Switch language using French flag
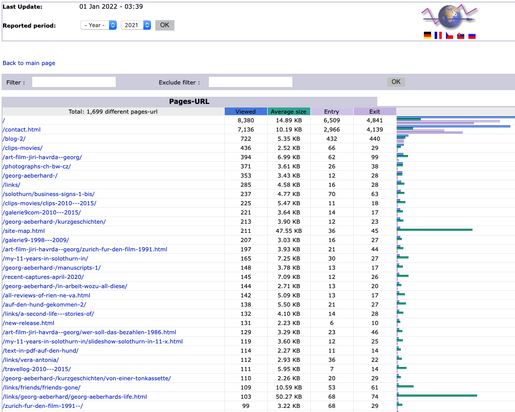515x412 pixels. pyautogui.click(x=438, y=35)
